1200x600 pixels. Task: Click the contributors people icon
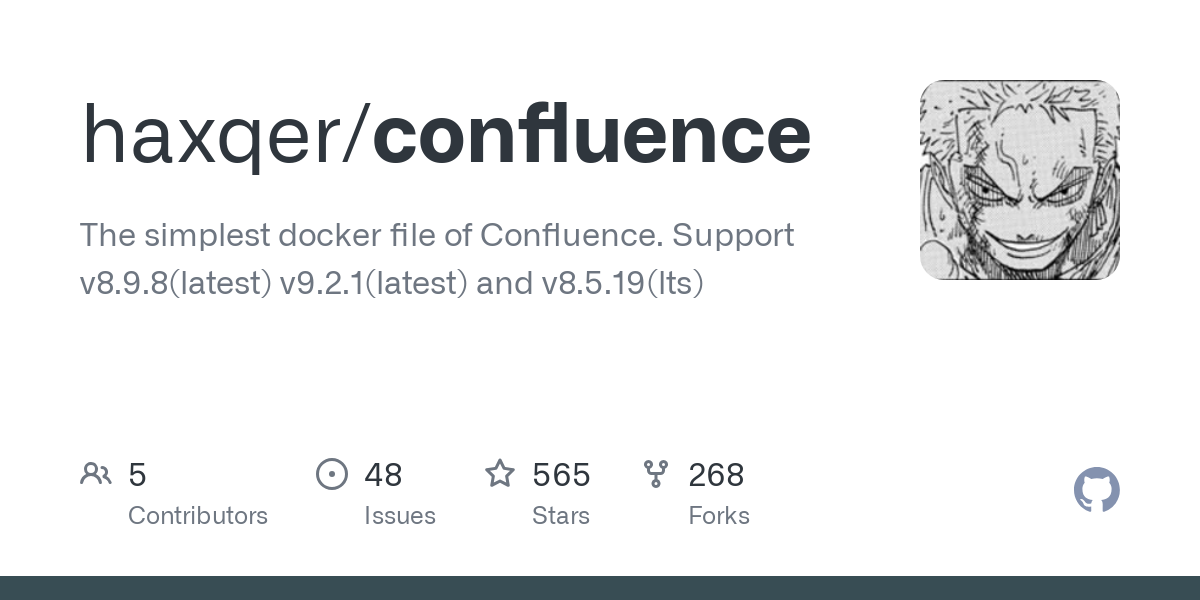[x=96, y=474]
